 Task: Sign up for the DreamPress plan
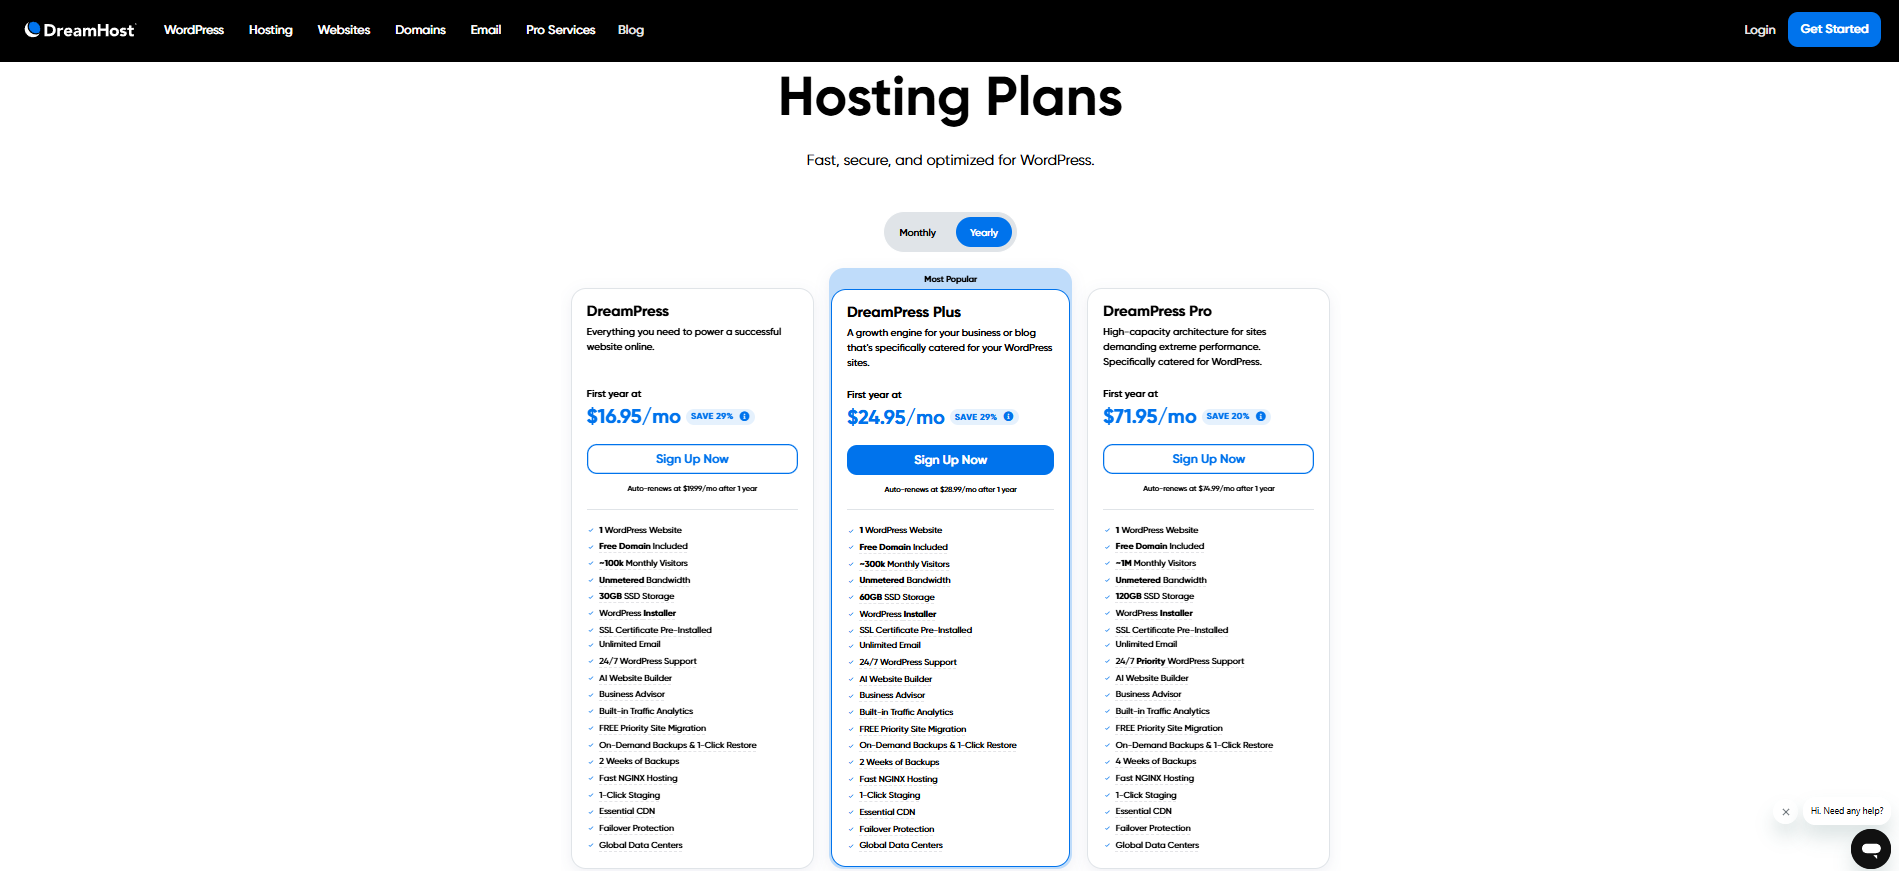(x=692, y=459)
